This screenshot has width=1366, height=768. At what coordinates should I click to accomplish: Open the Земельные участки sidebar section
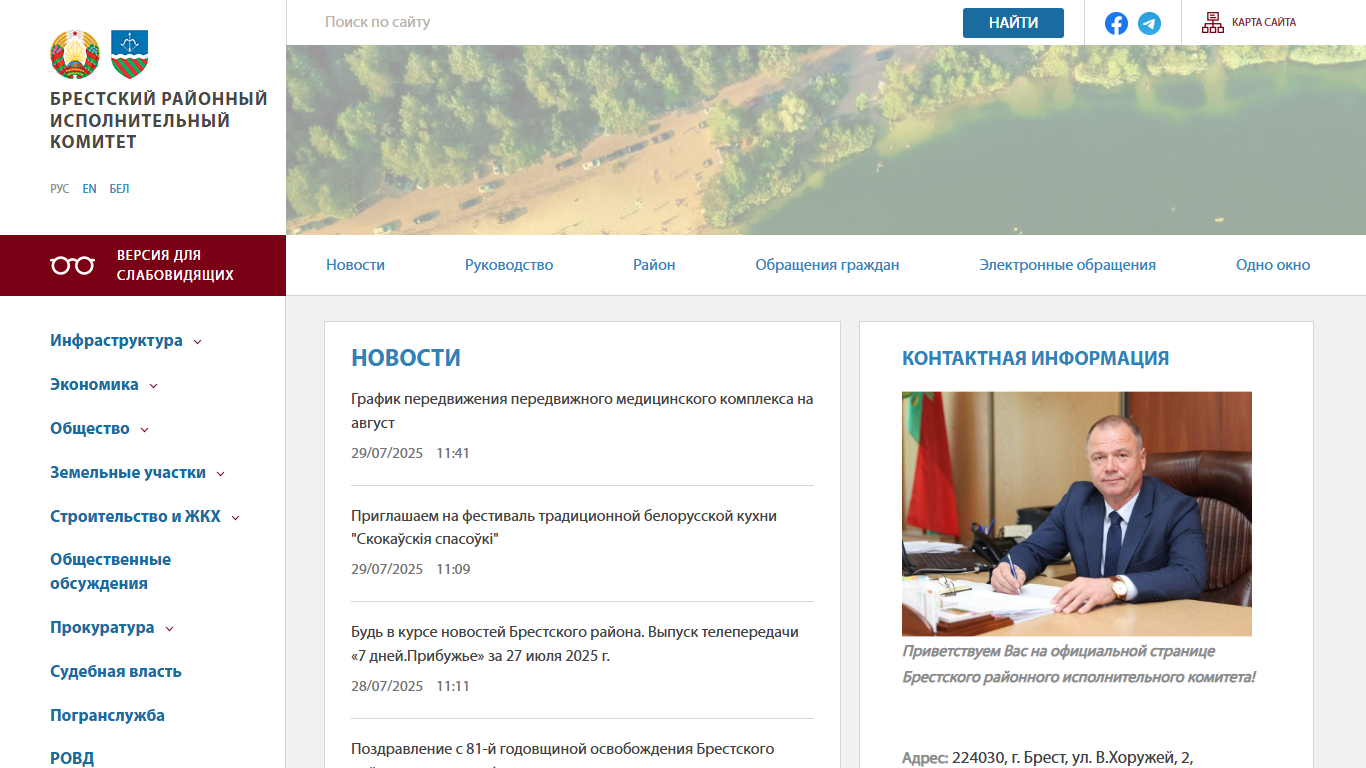click(x=128, y=473)
